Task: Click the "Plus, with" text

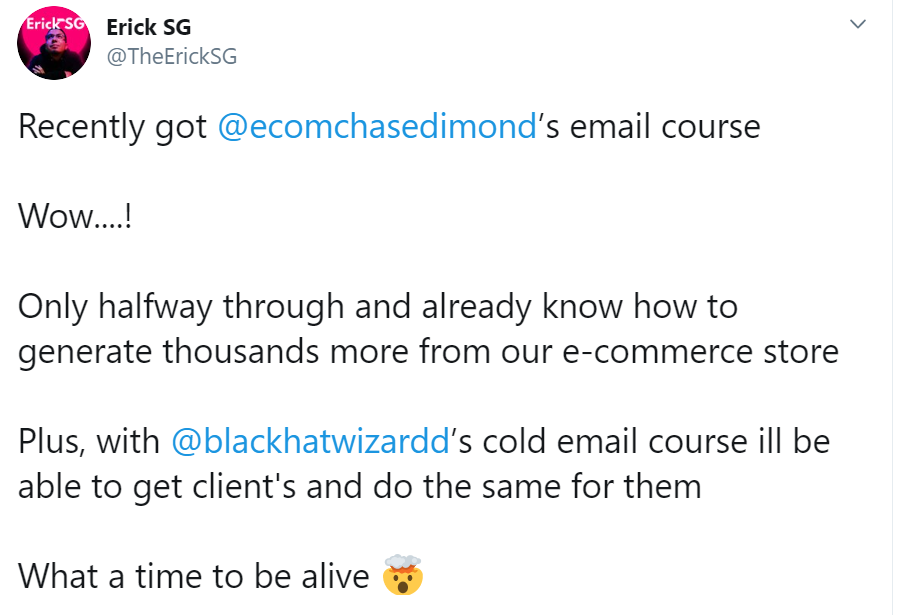Action: tap(90, 441)
